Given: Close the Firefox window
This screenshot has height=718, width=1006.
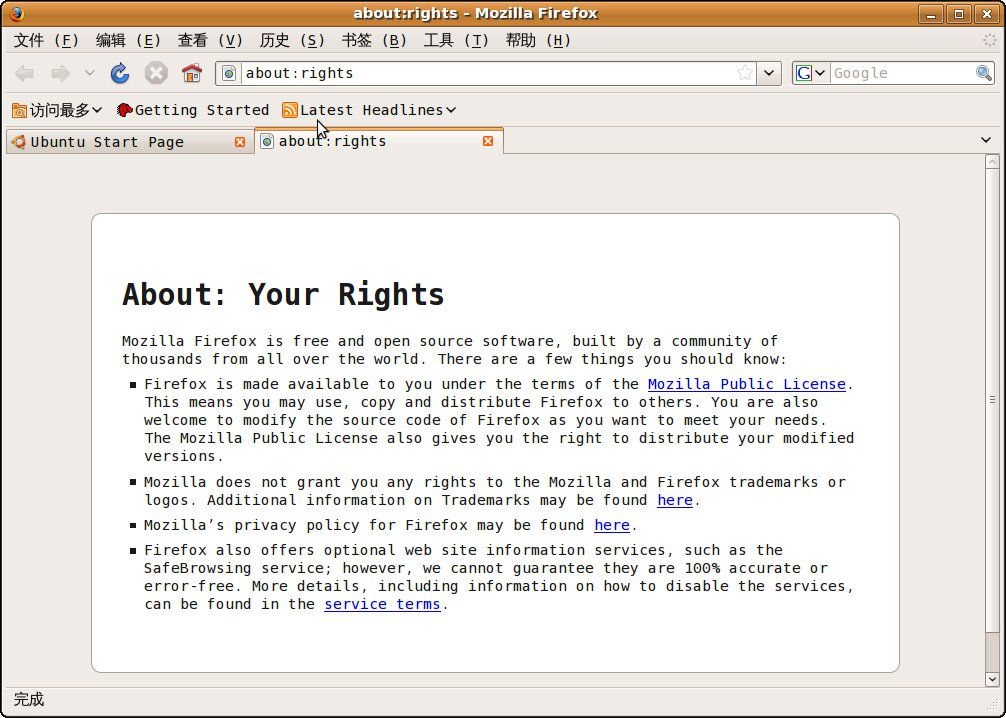Looking at the screenshot, I should tap(987, 13).
